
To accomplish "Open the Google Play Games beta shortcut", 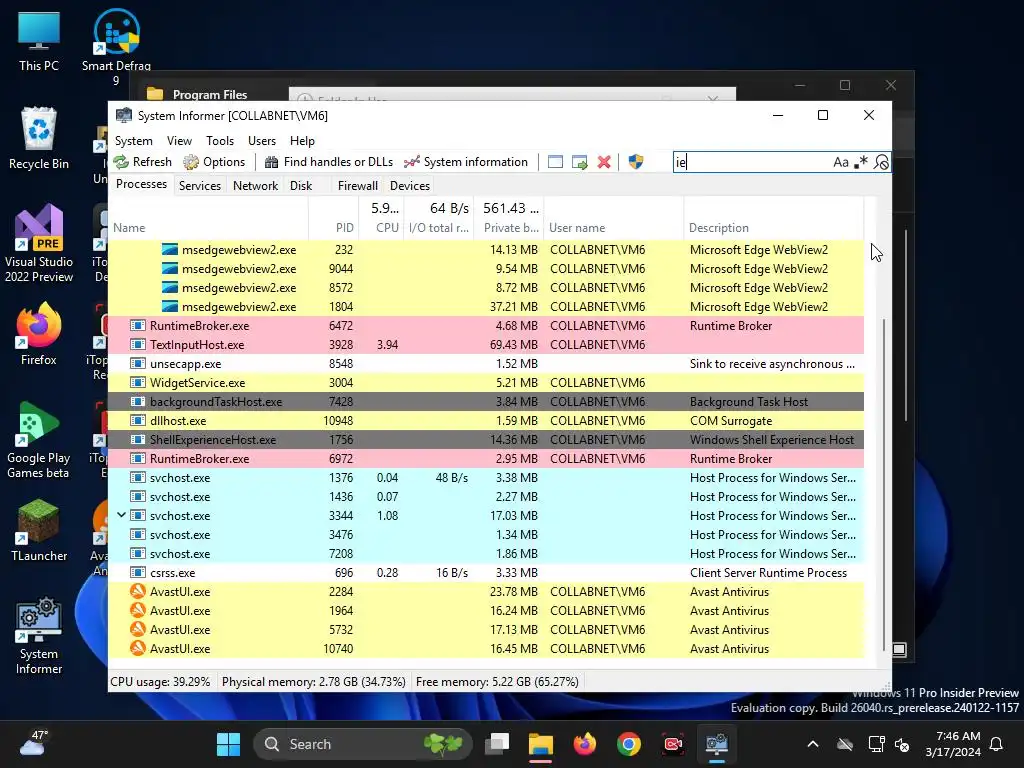I will pyautogui.click(x=39, y=439).
